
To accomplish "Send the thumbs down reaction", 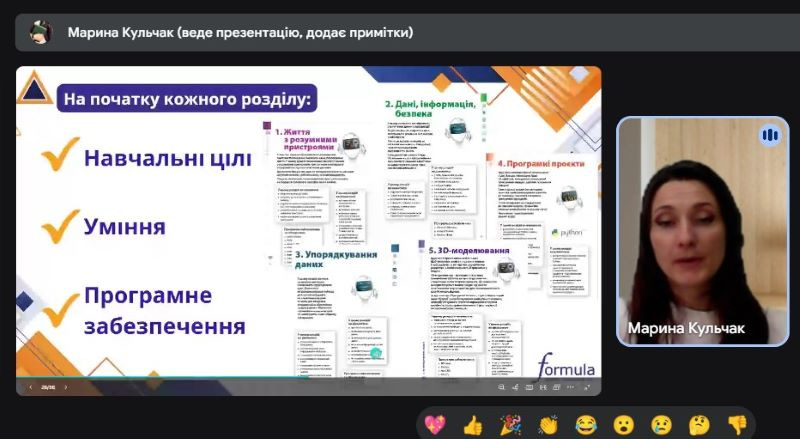I will click(737, 424).
